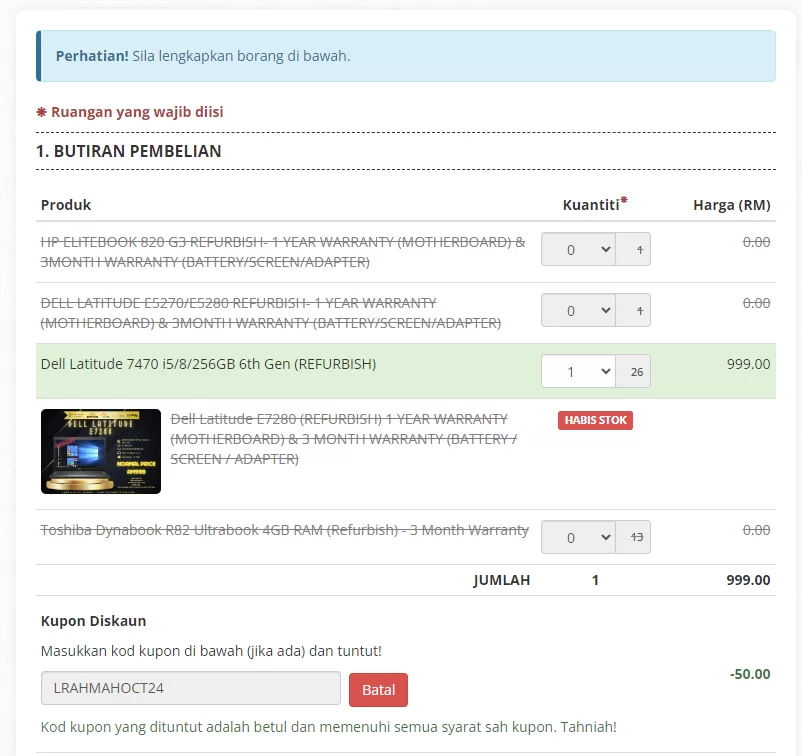Click the HABIS STOK badge

pyautogui.click(x=595, y=420)
